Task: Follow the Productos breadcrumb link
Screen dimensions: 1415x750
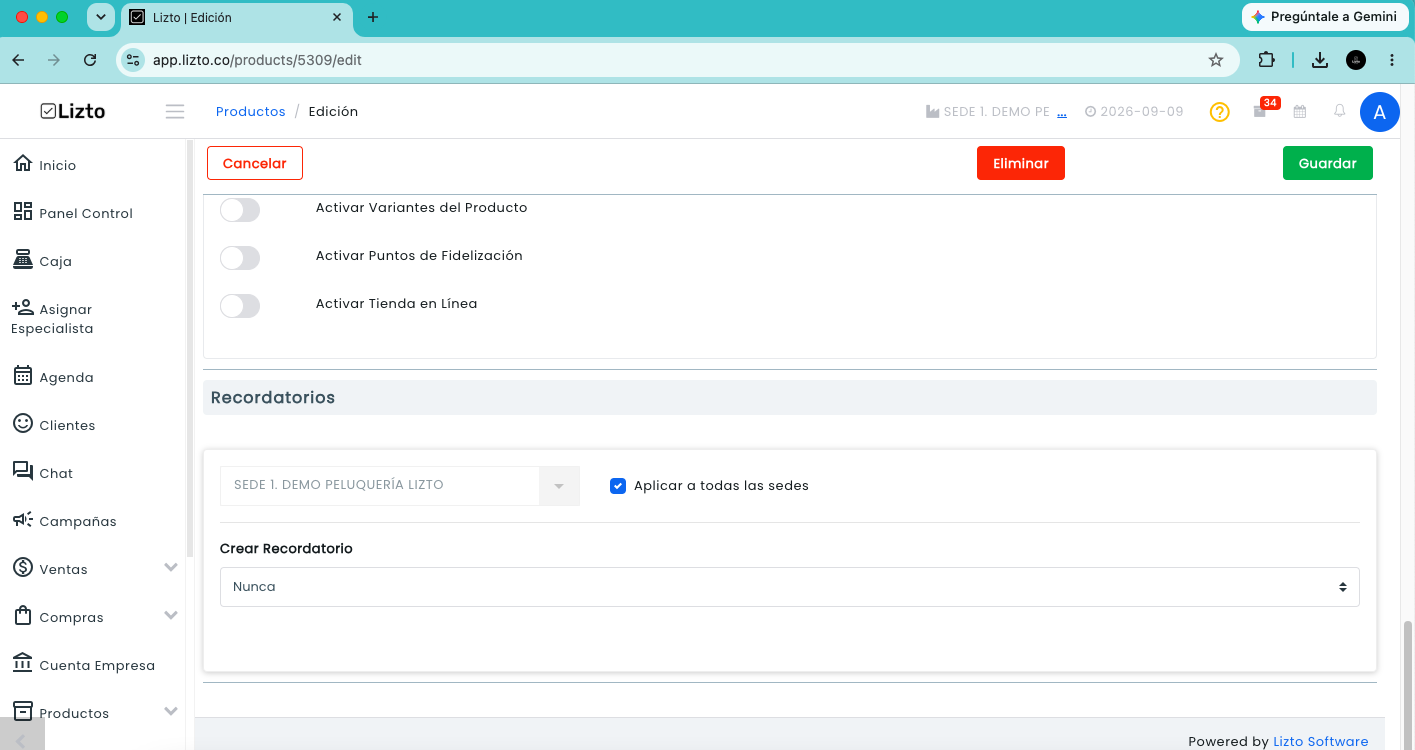Action: click(251, 112)
